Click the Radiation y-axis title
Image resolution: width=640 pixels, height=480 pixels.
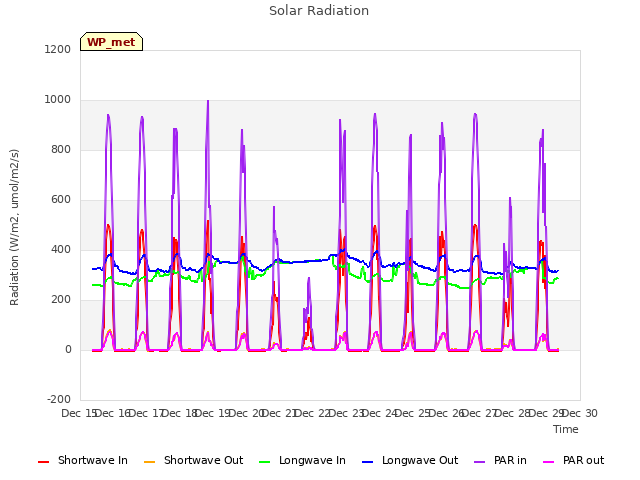pyautogui.click(x=14, y=227)
